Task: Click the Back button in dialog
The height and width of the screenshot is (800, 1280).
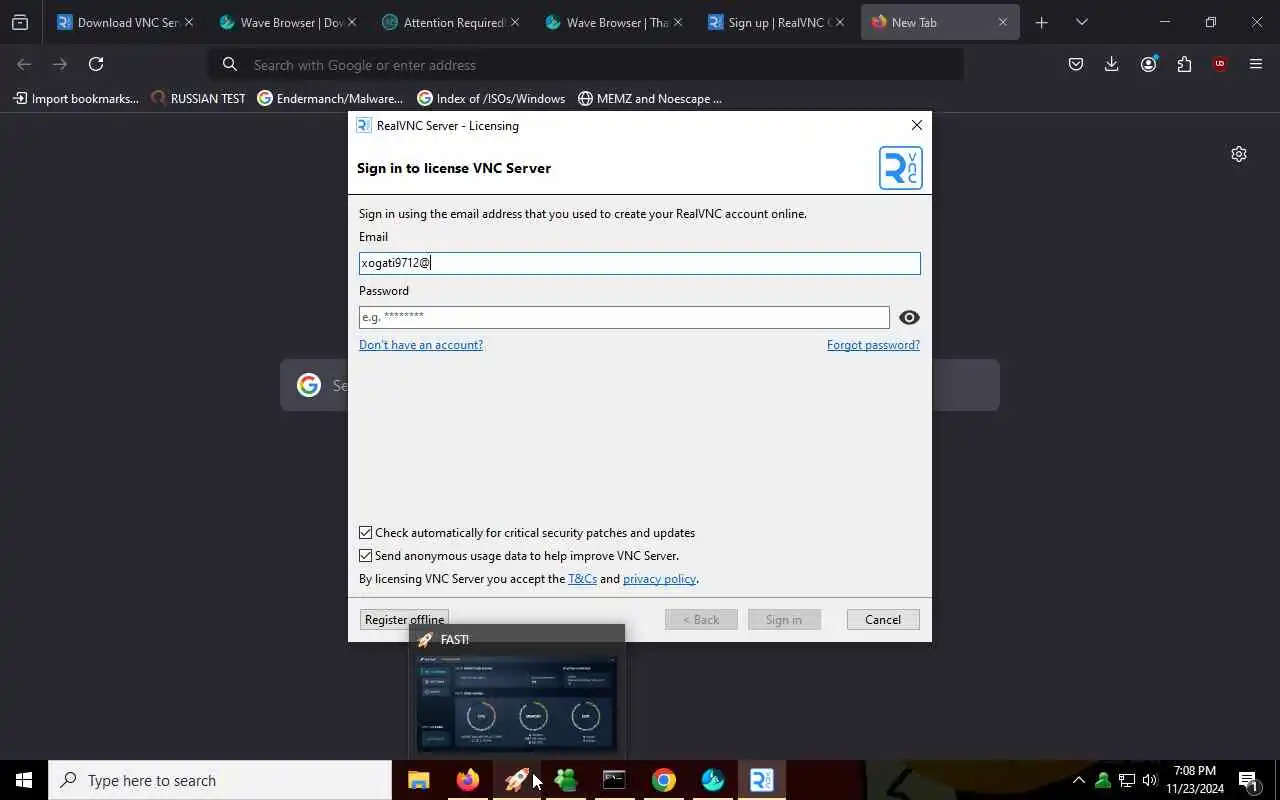Action: pos(701,620)
